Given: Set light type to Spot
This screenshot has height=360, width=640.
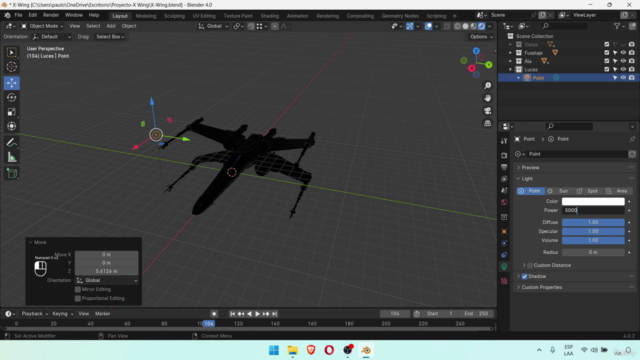Looking at the screenshot, I should coord(589,191).
